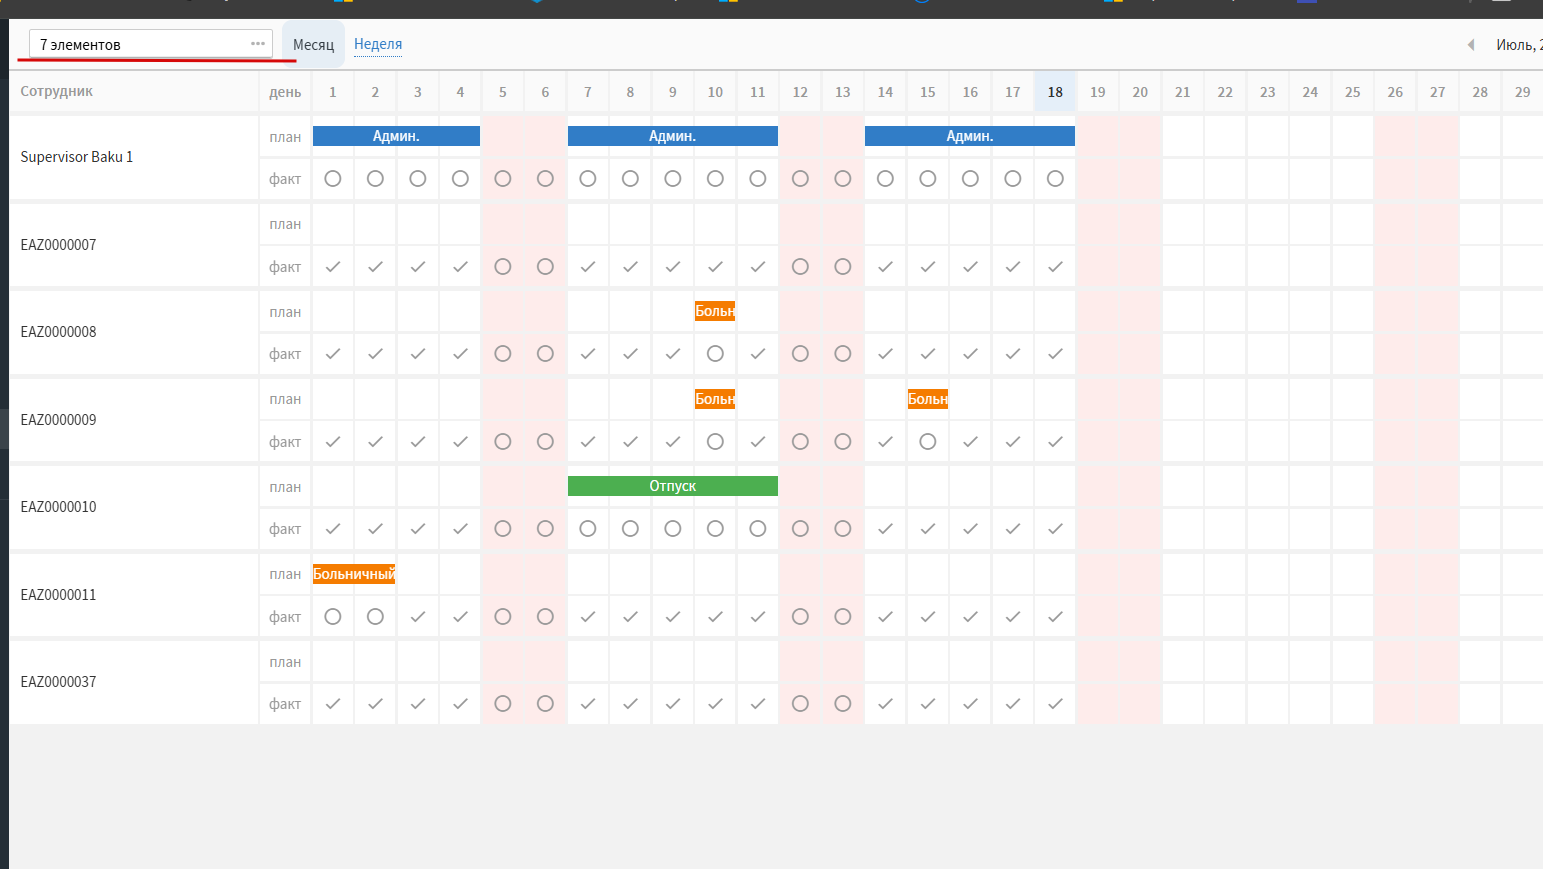Click empty plan cell day 21 for EAZ0000007
The width and height of the screenshot is (1543, 869).
pos(1183,224)
